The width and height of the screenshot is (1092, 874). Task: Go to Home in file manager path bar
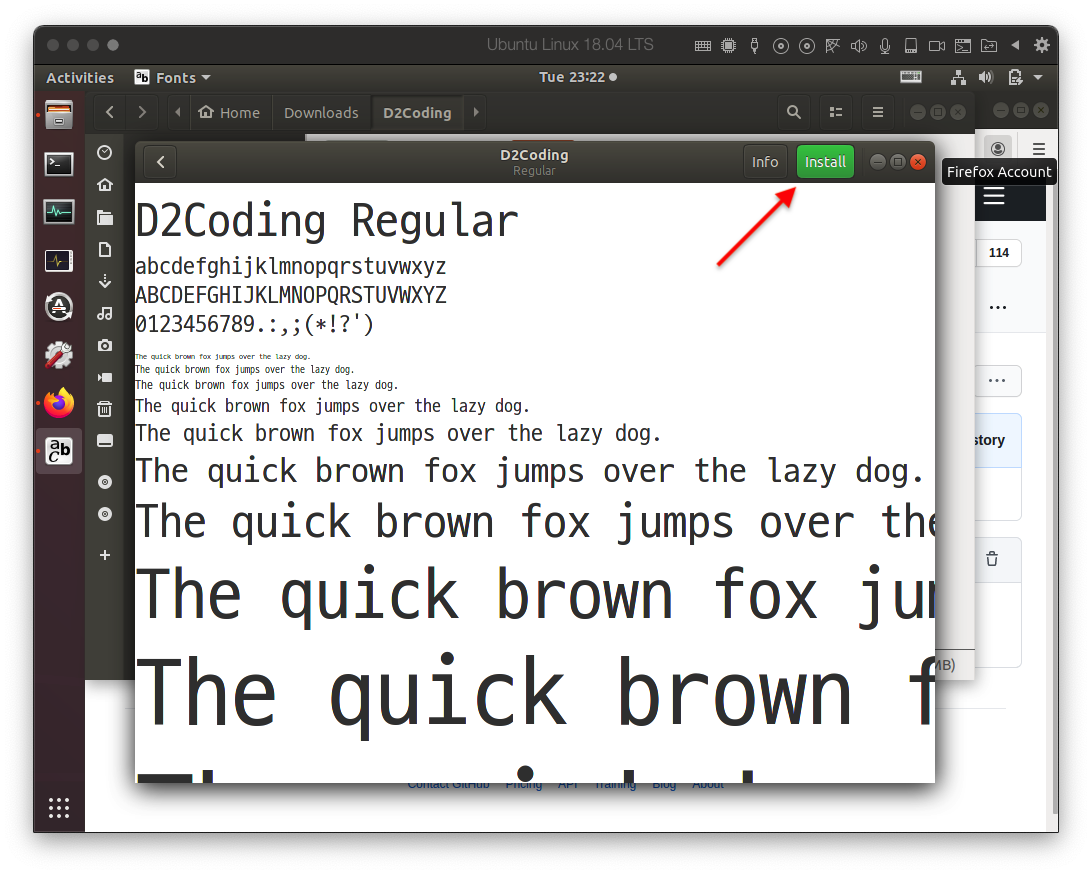[229, 112]
